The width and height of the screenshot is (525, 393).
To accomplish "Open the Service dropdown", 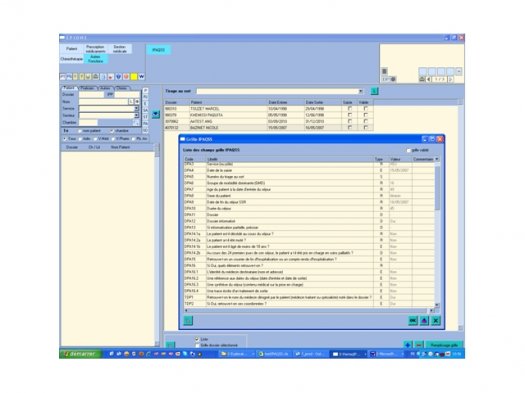I will click(136, 108).
